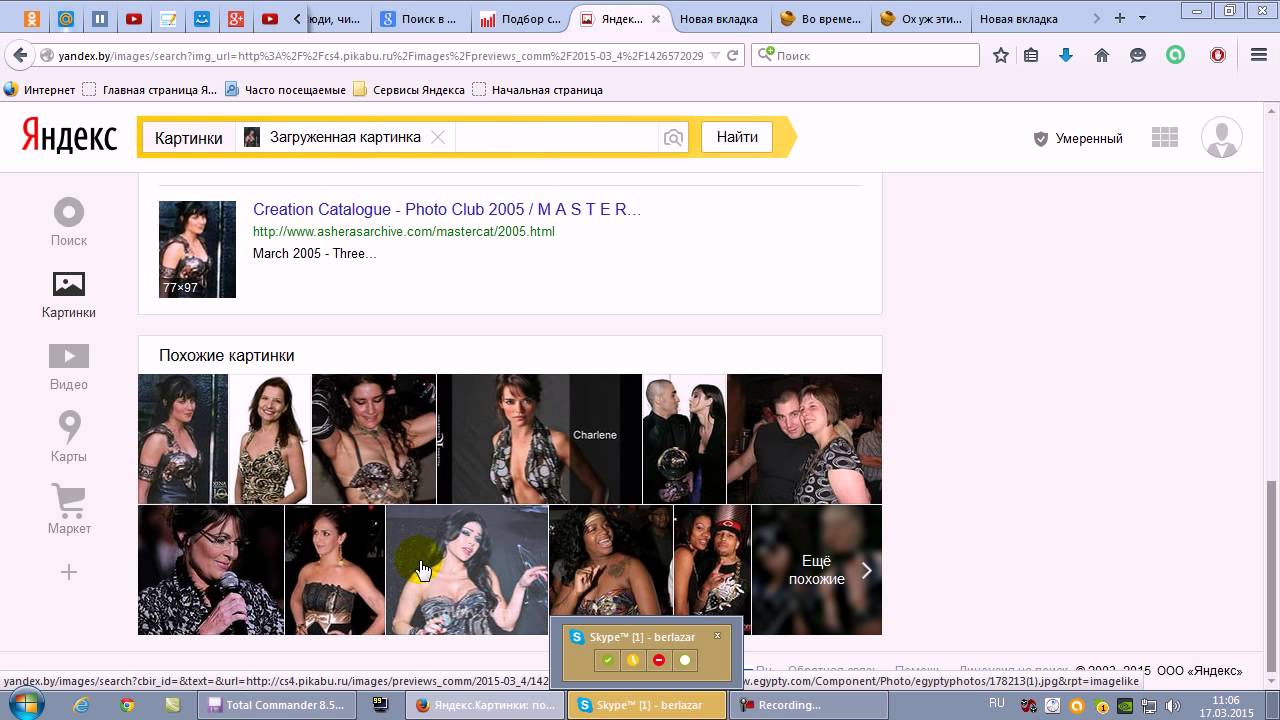Click the 77×97 result thumbnail

(197, 249)
